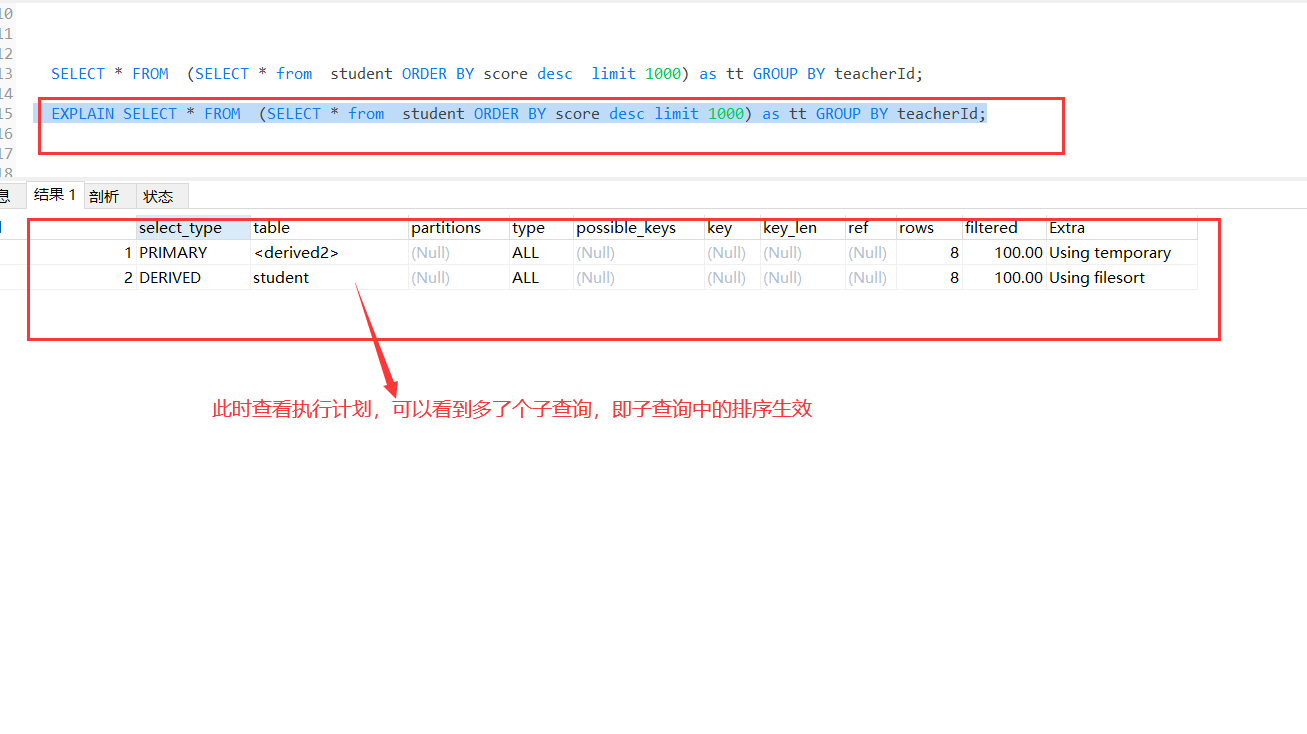Open the 剖析 tab
Image resolution: width=1307 pixels, height=734 pixels.
[x=104, y=196]
